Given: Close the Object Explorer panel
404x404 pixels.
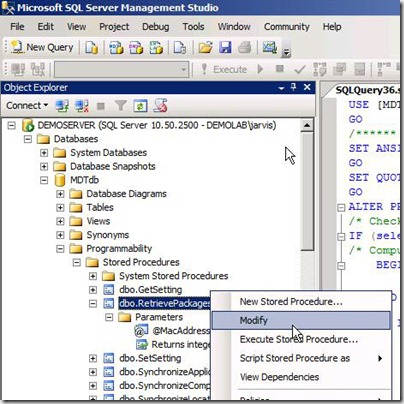Looking at the screenshot, I should click(x=307, y=87).
